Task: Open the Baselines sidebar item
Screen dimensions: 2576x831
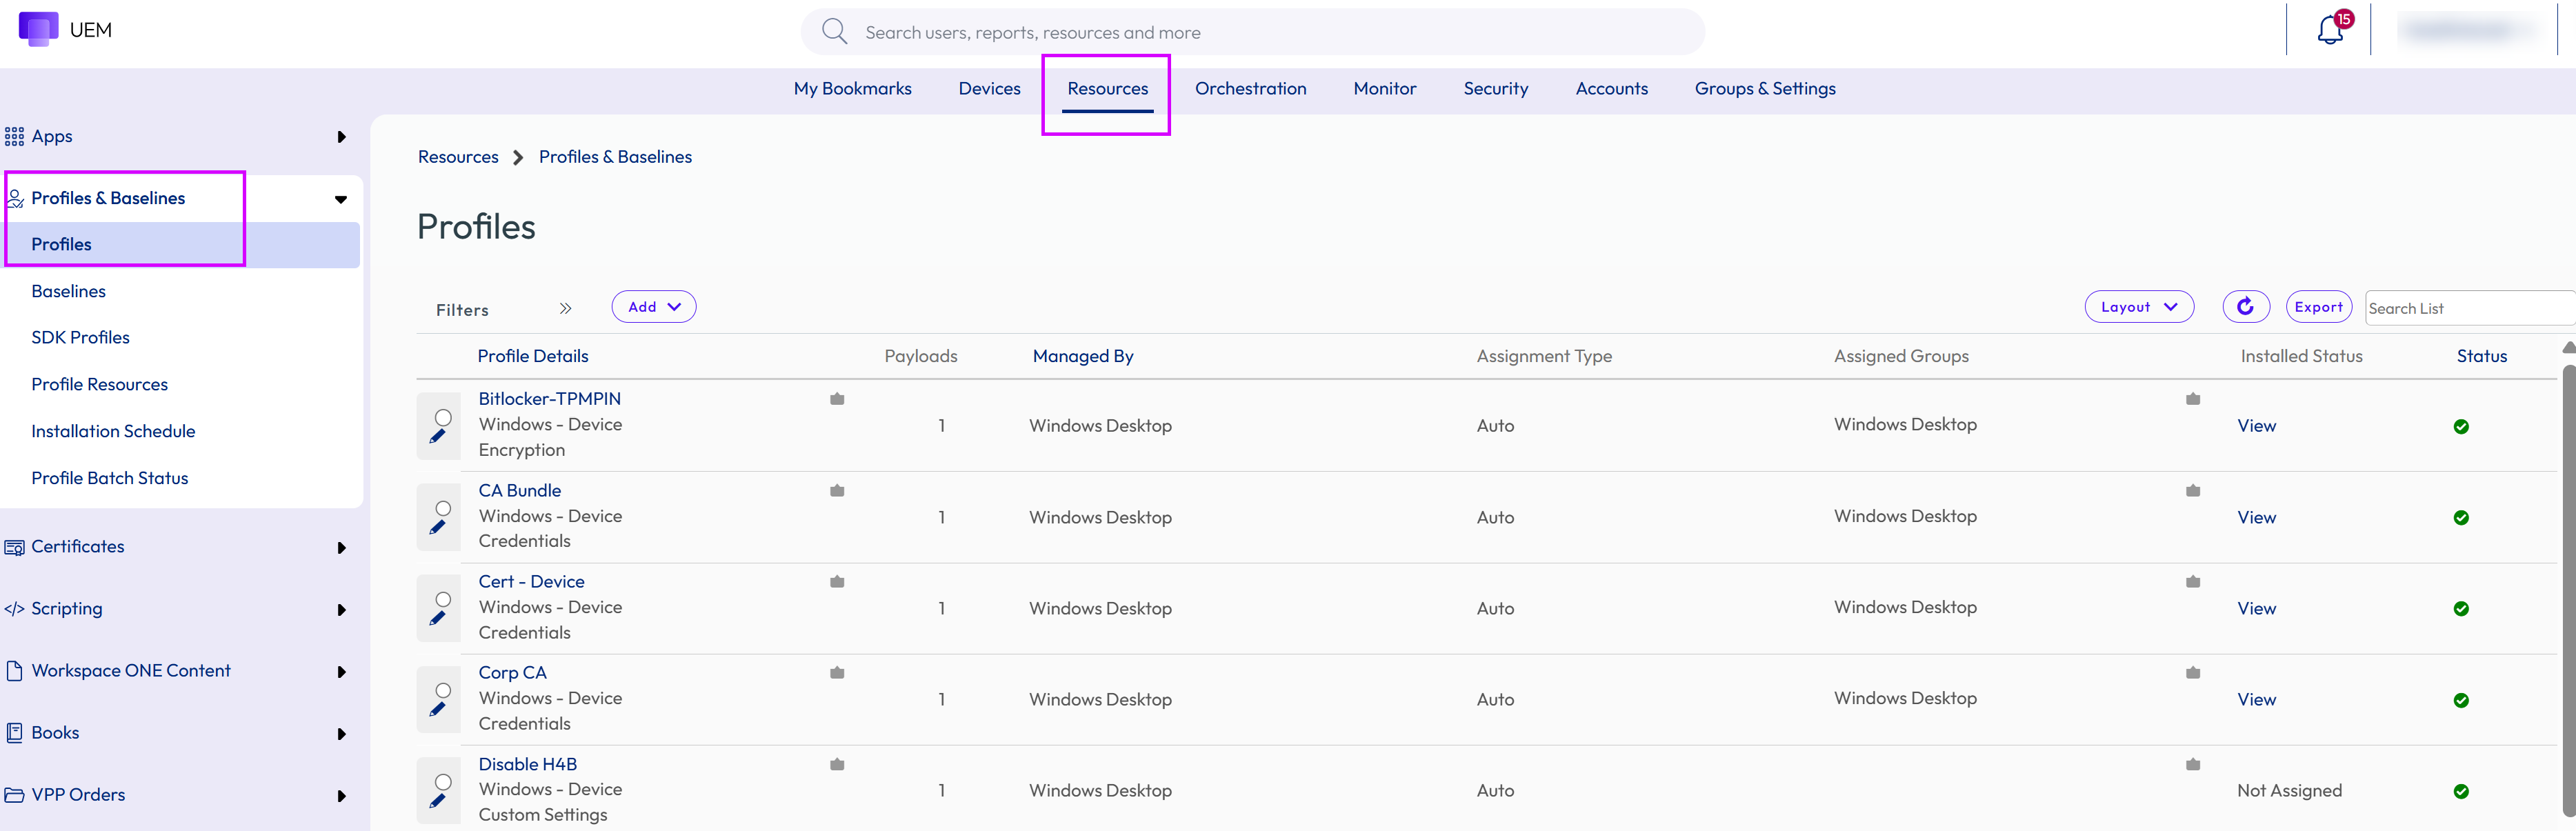Action: coord(68,291)
